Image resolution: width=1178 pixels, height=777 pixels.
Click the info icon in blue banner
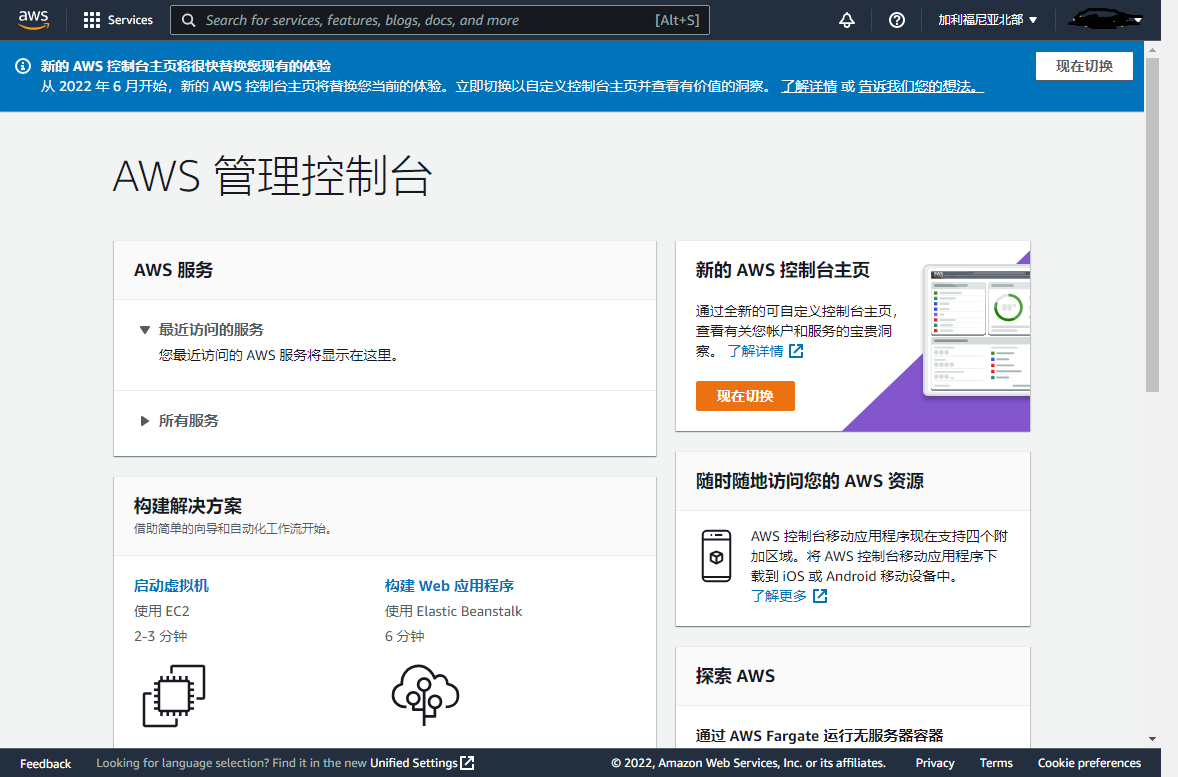pyautogui.click(x=23, y=66)
